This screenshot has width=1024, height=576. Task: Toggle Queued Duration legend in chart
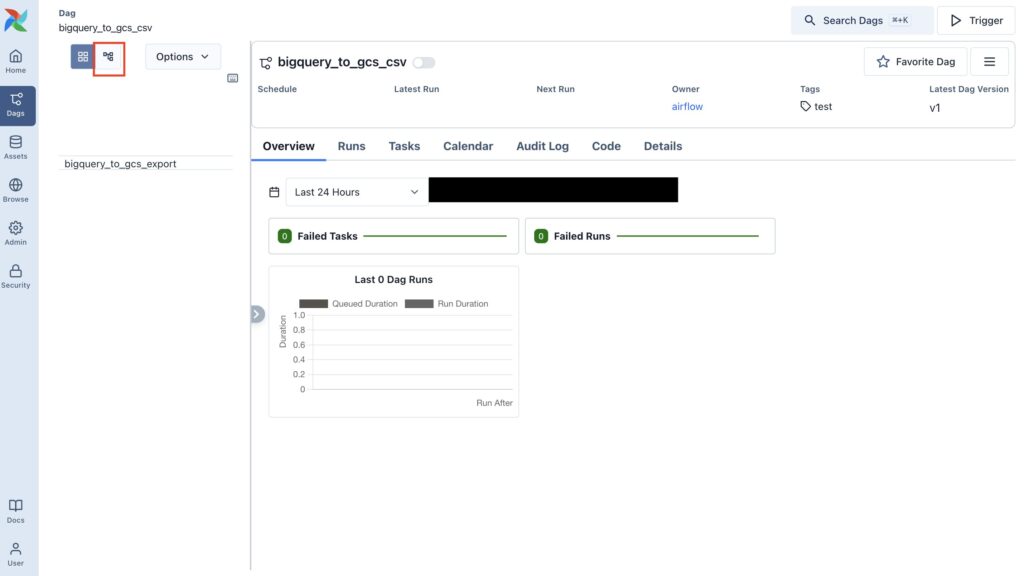350,303
